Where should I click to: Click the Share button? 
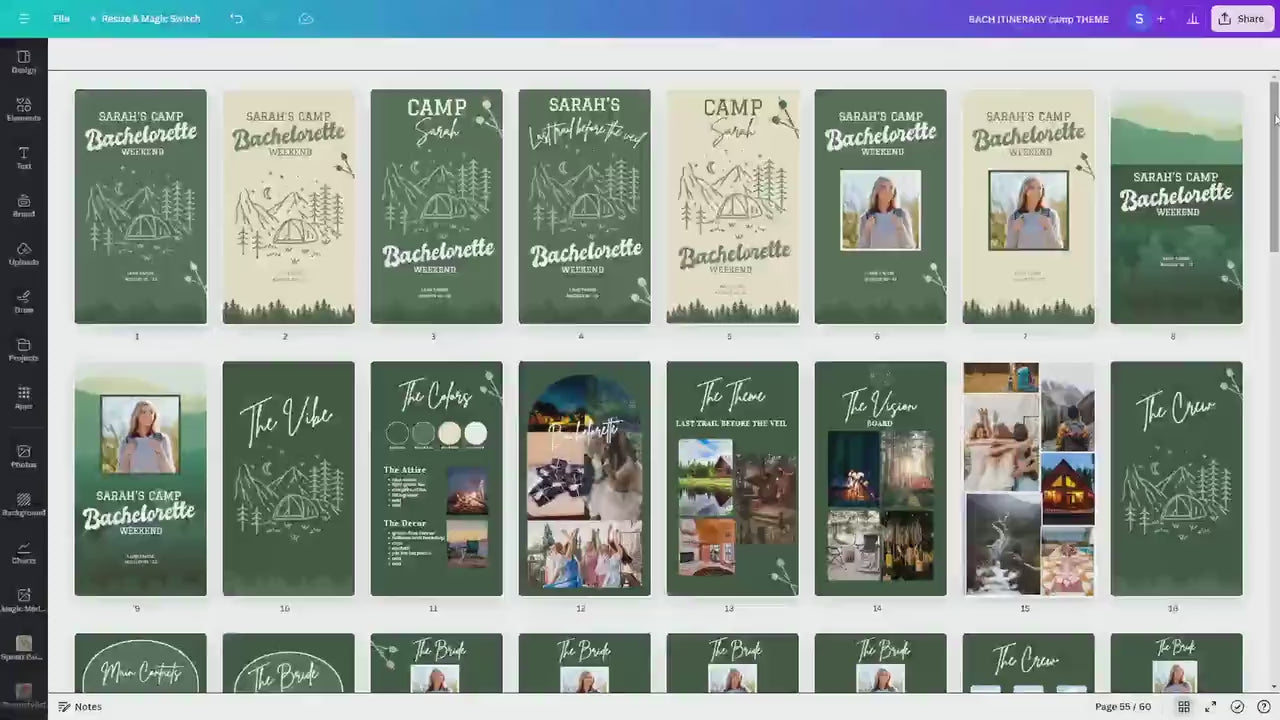pyautogui.click(x=1241, y=19)
